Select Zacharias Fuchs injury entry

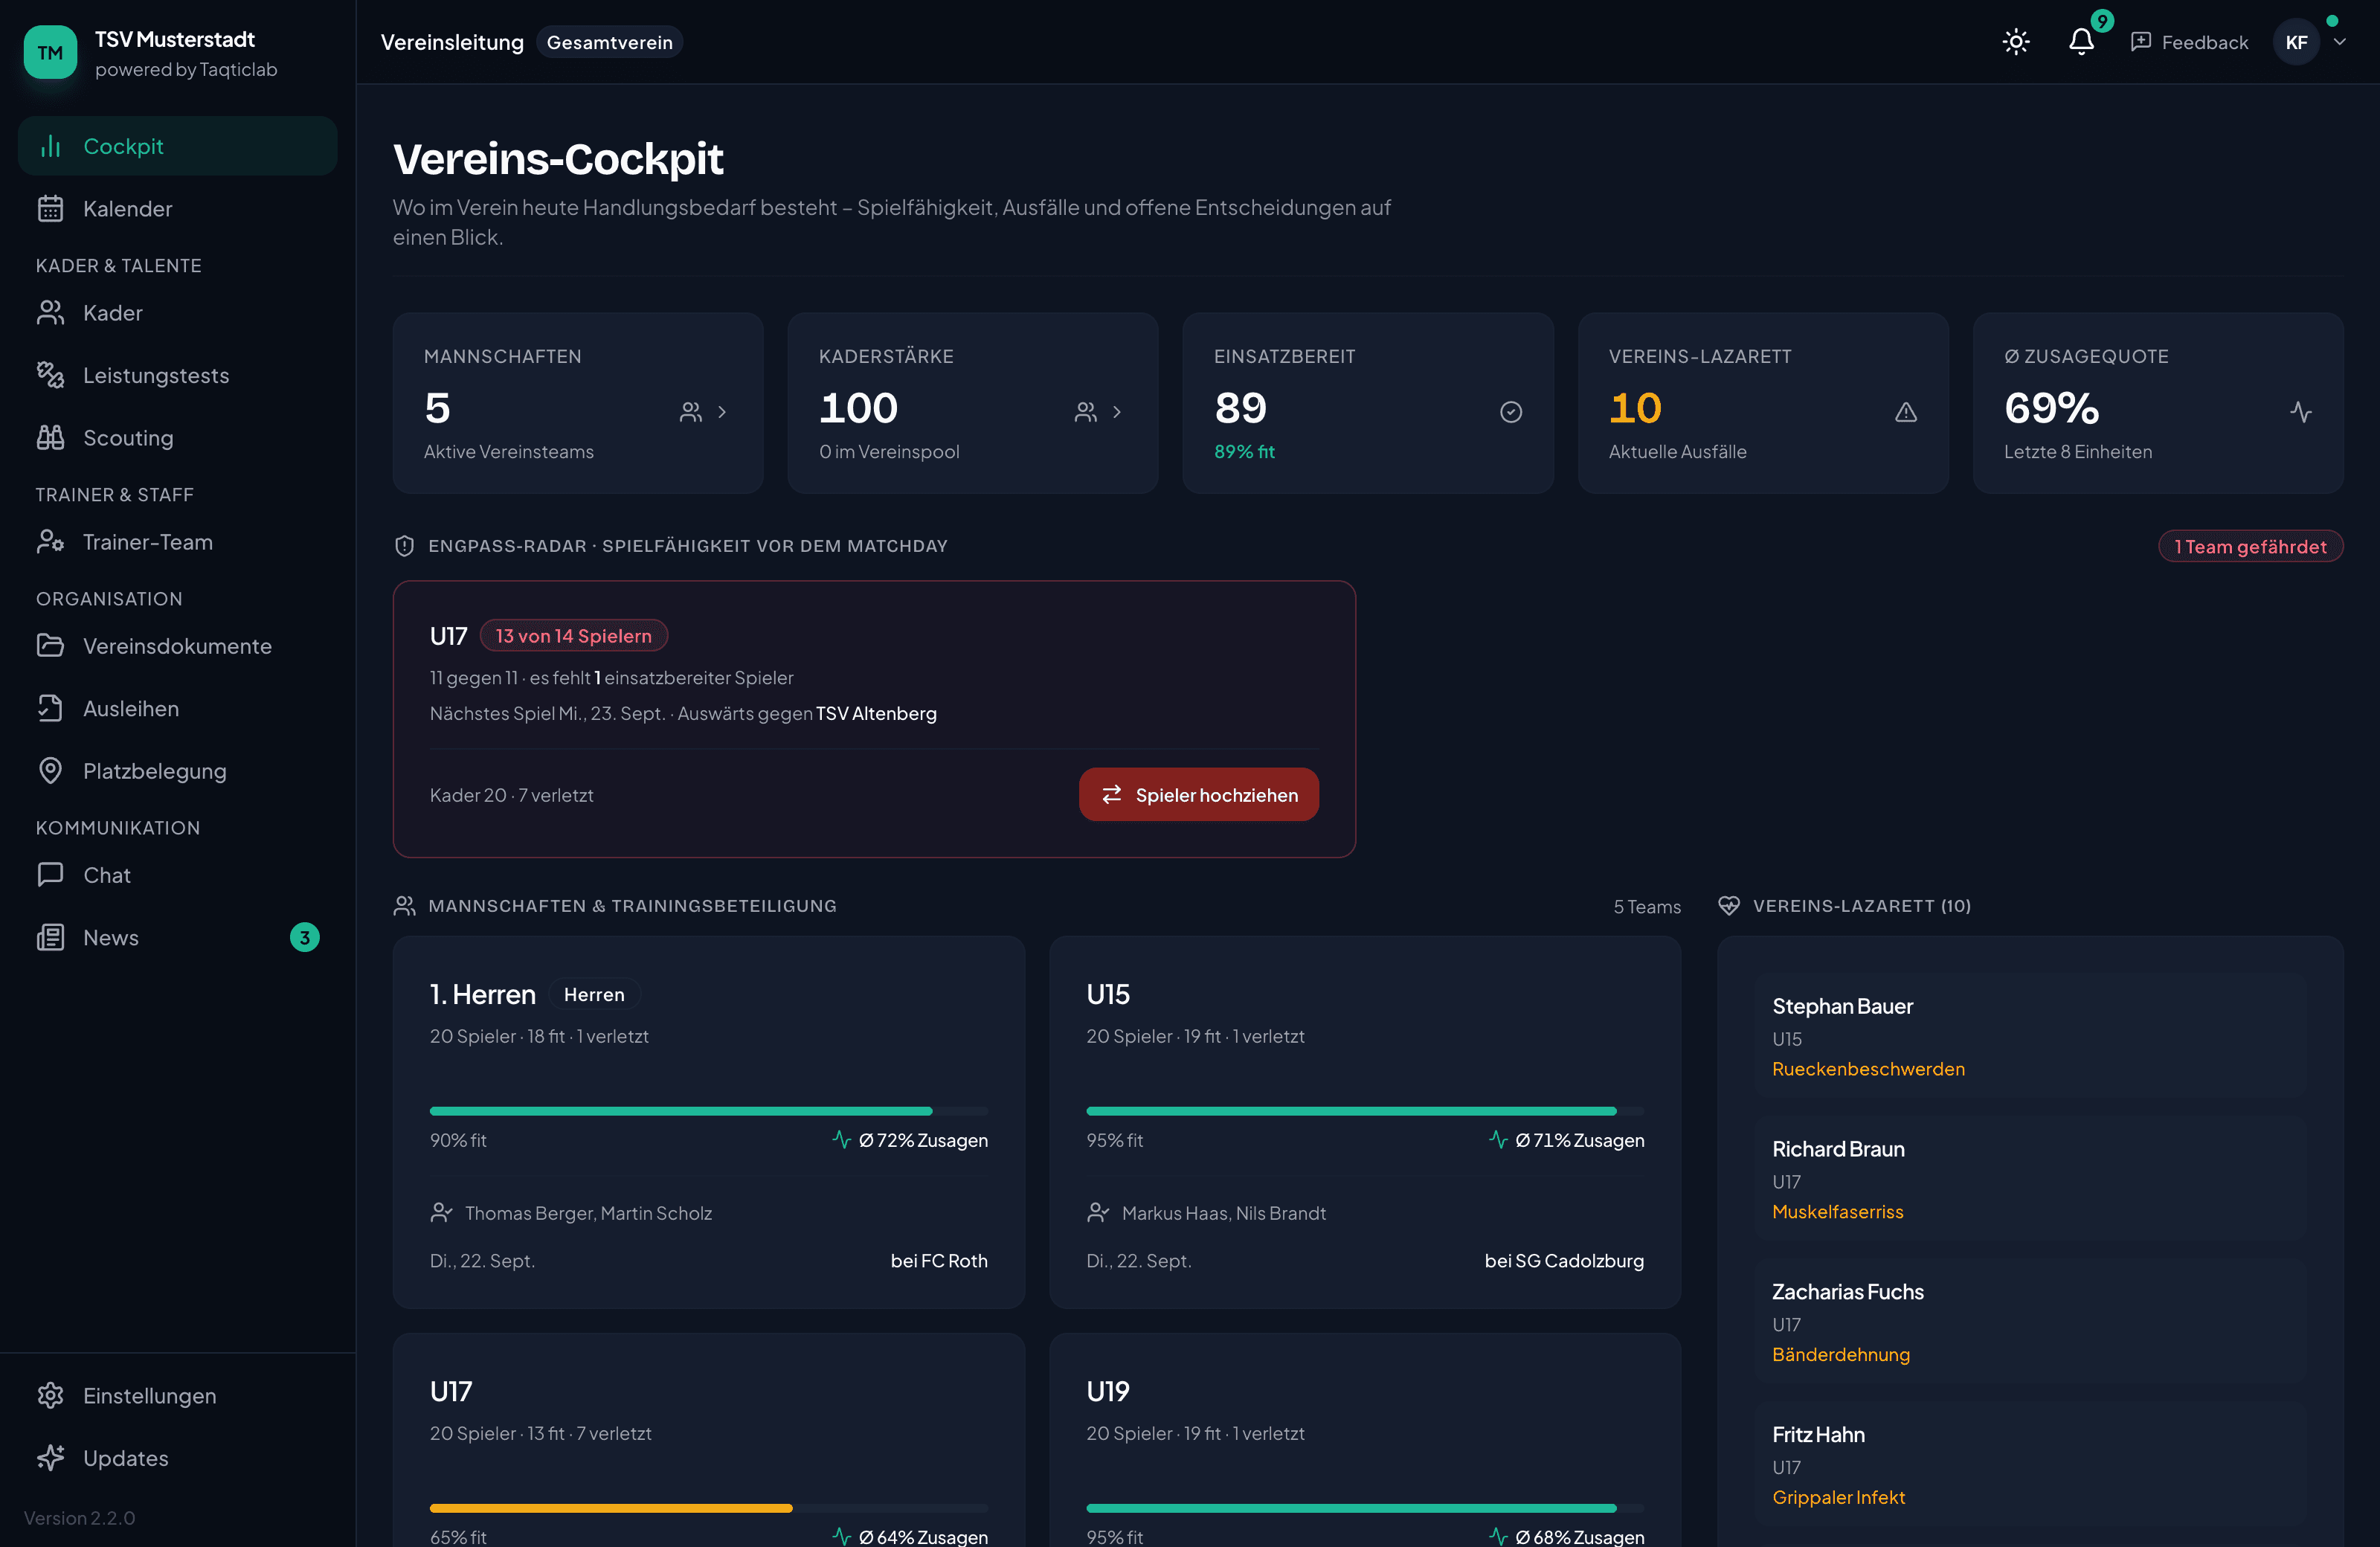(2030, 1323)
